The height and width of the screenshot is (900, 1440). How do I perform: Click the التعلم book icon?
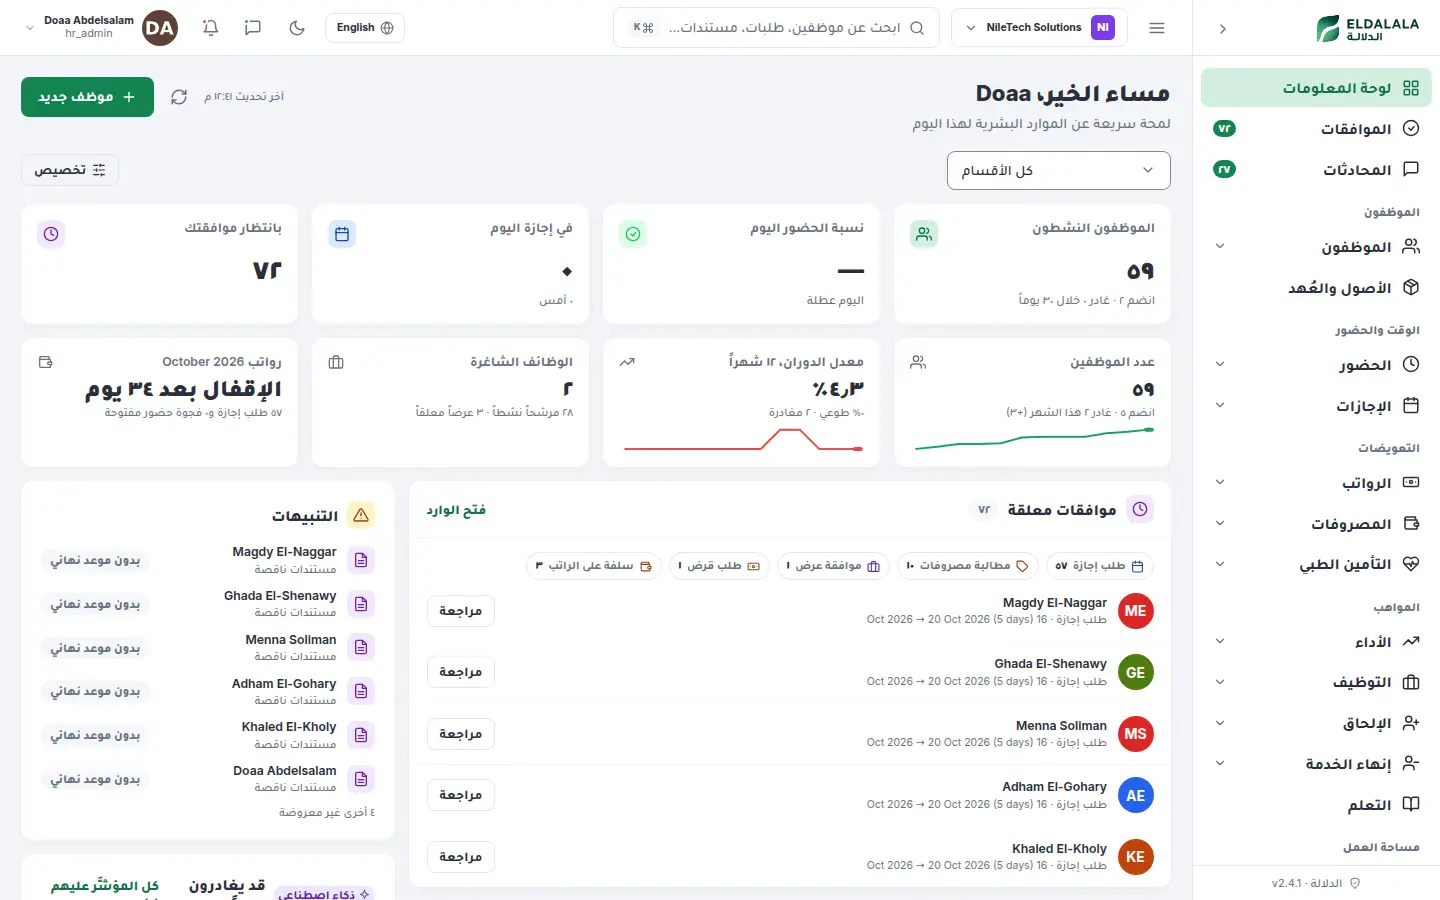point(1411,805)
